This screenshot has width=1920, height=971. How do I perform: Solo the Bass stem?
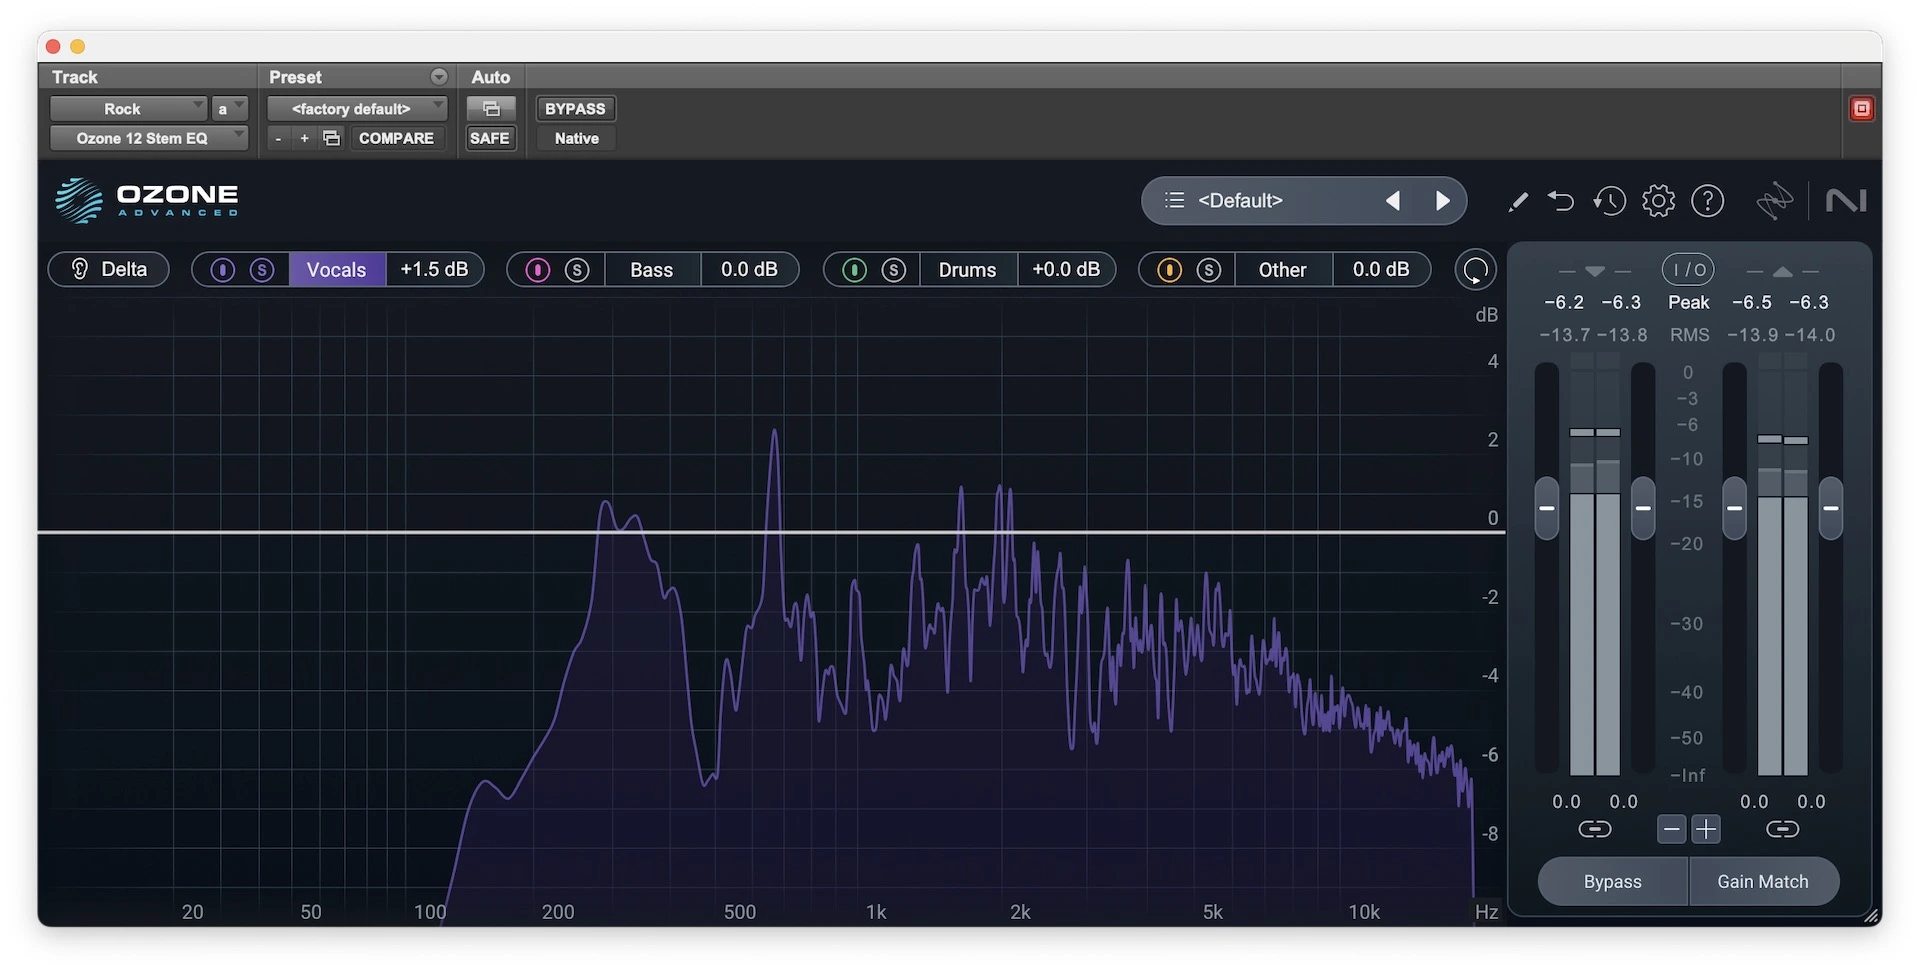coord(577,270)
